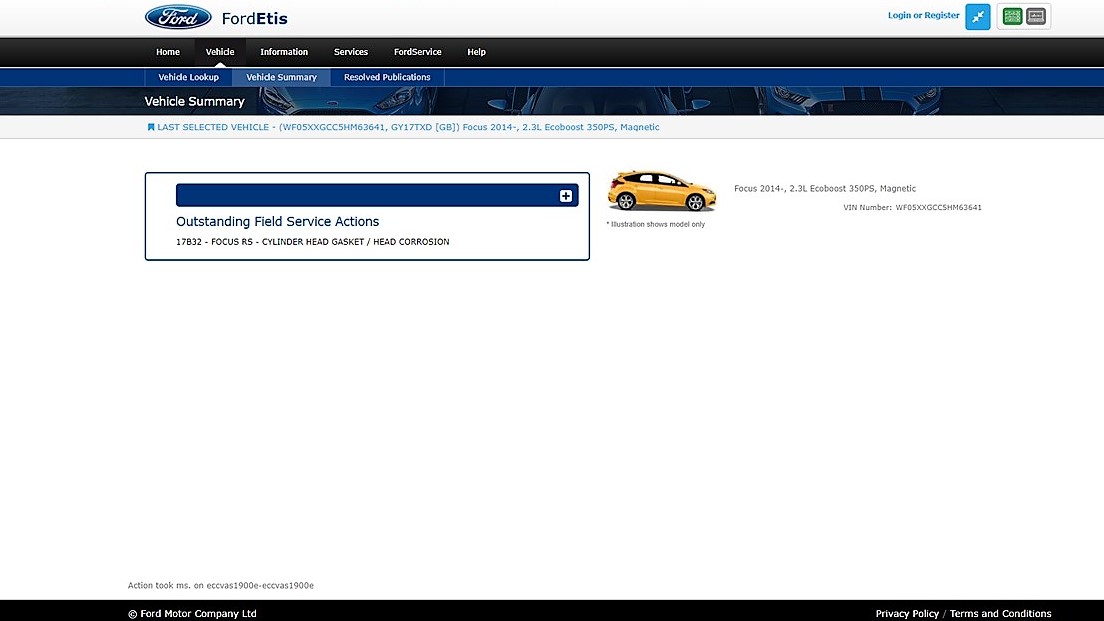Screen dimensions: 1104x621
Task: Click the Ford oval logo
Action: pos(178,17)
